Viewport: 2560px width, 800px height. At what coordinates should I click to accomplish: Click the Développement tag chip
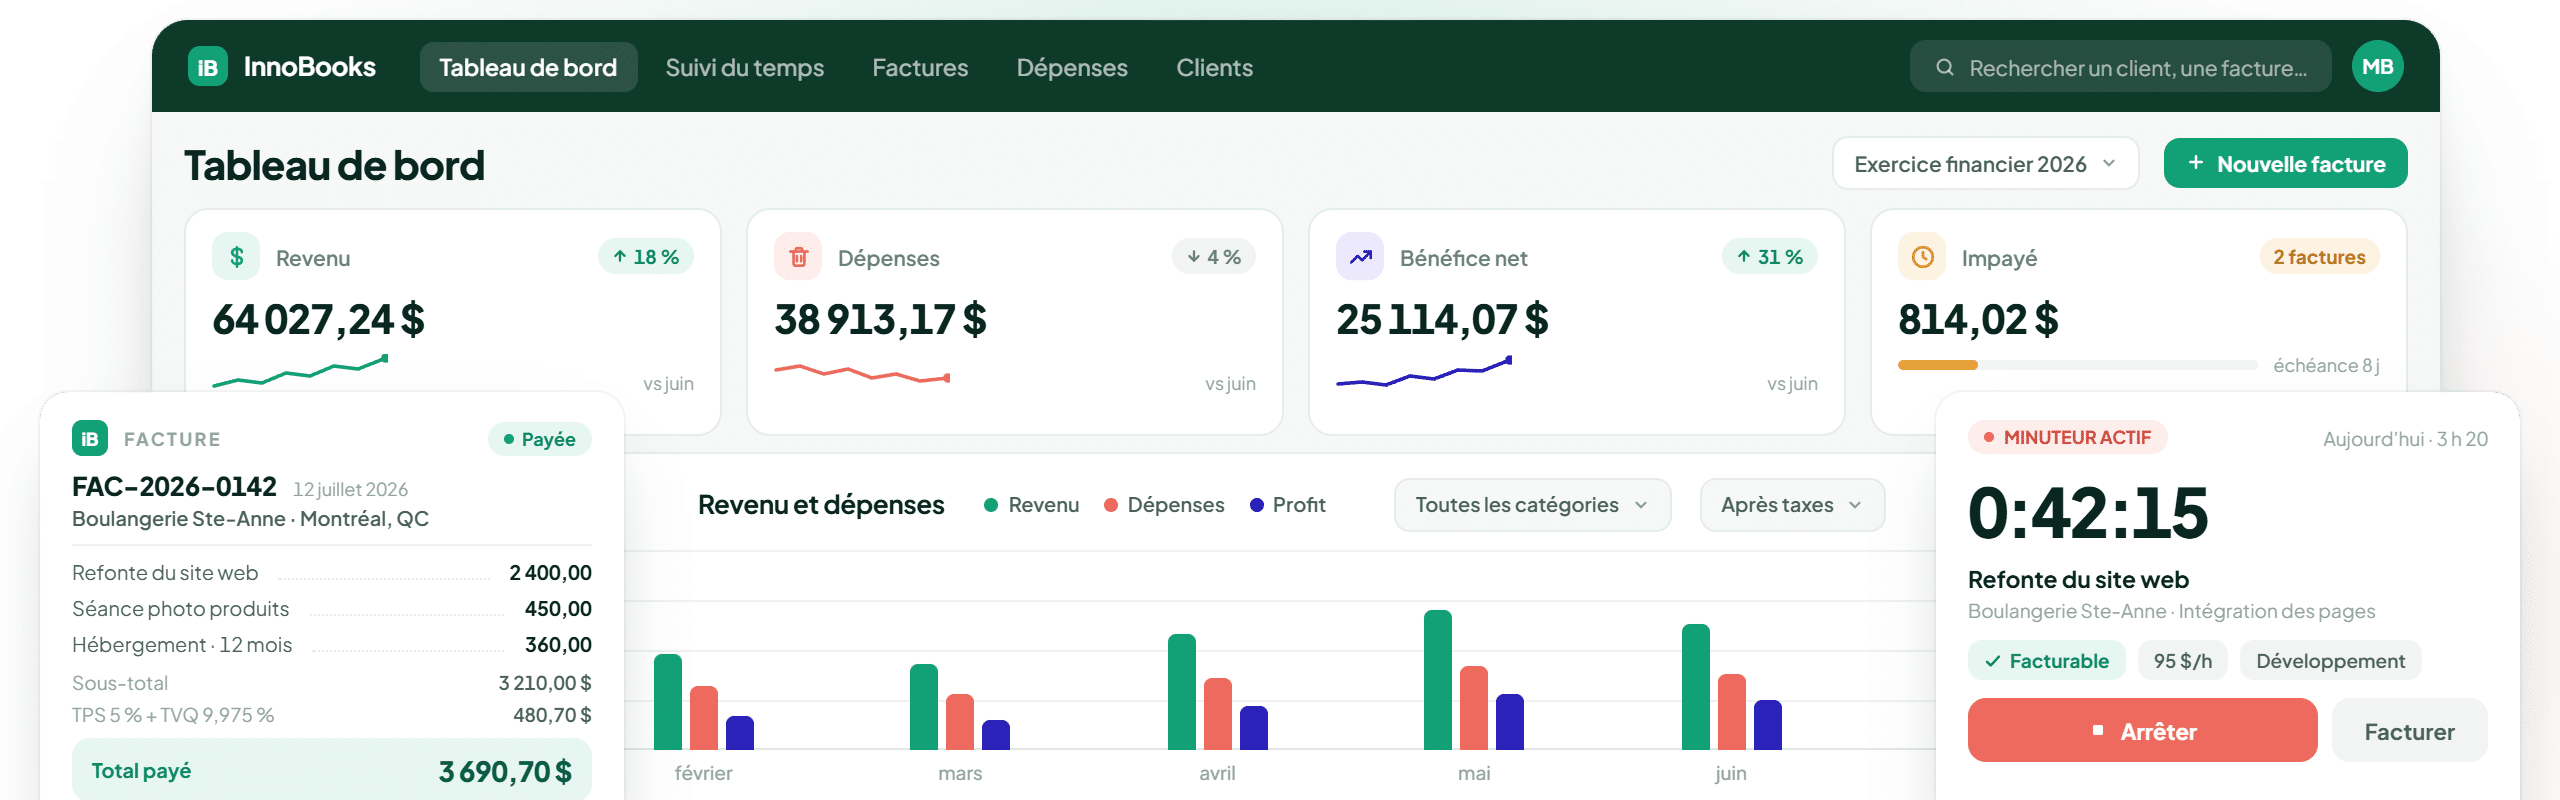pos(2330,660)
